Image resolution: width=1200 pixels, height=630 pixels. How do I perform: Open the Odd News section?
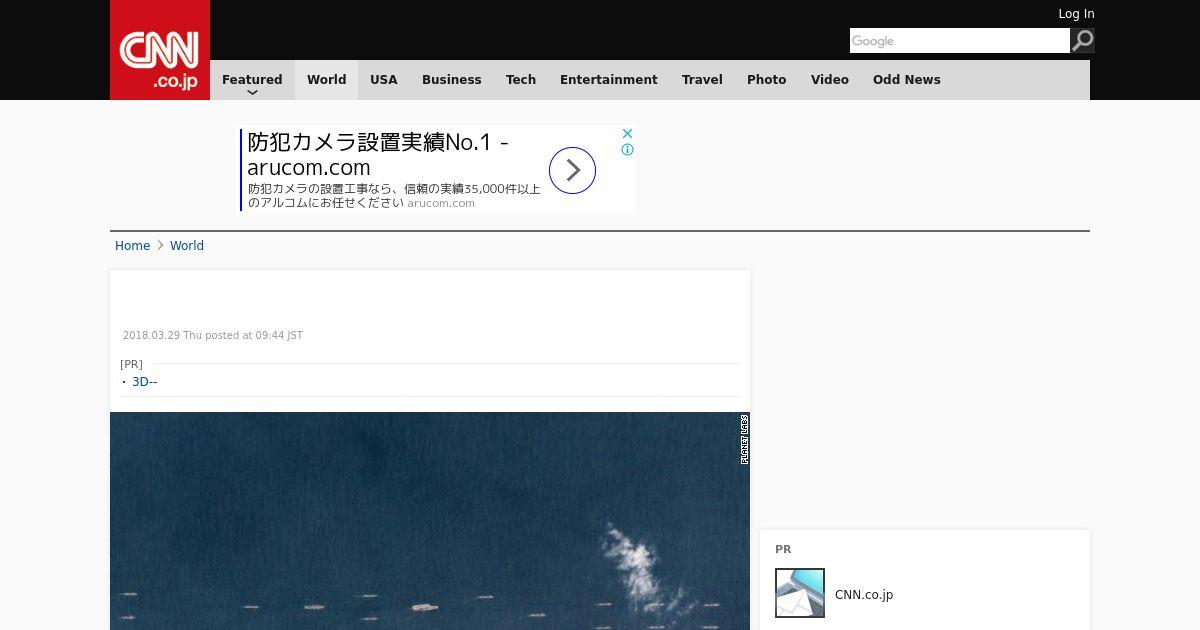click(907, 80)
